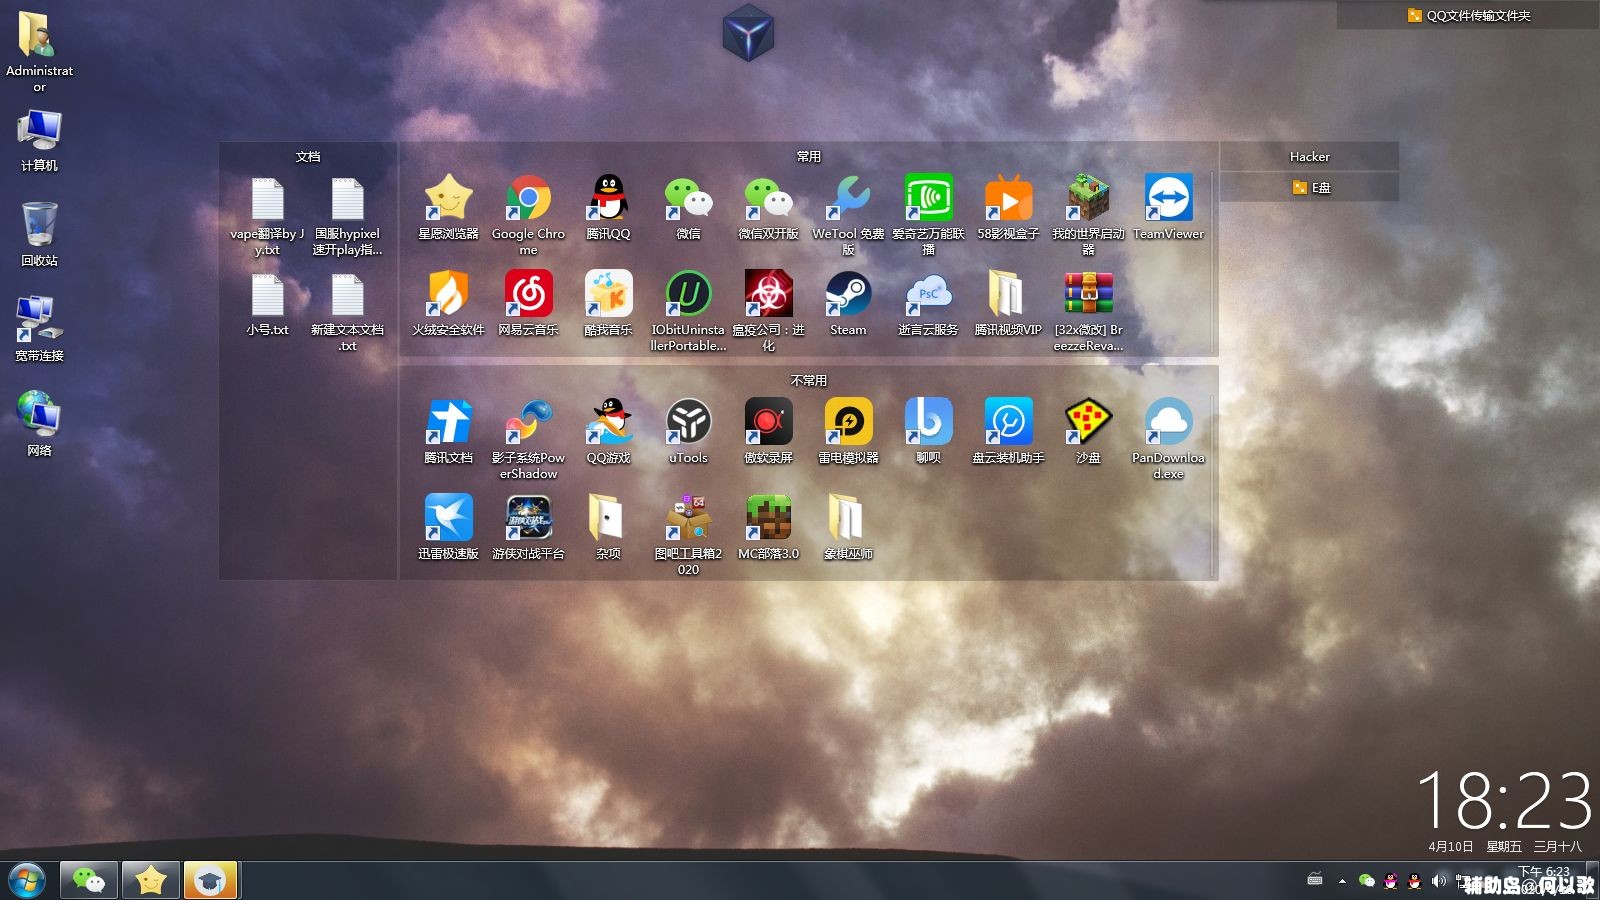Viewport: 1600px width, 900px height.
Task: Select the 不常用 group header
Action: coord(808,380)
